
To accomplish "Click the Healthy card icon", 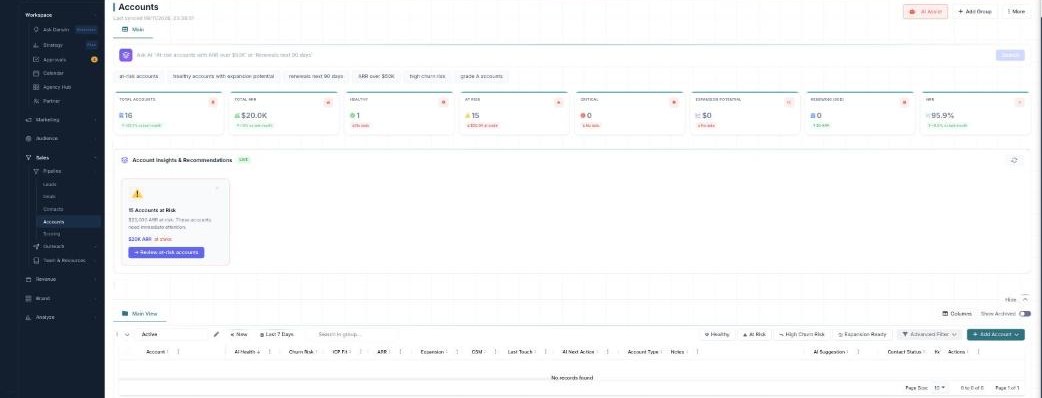I will pos(443,102).
